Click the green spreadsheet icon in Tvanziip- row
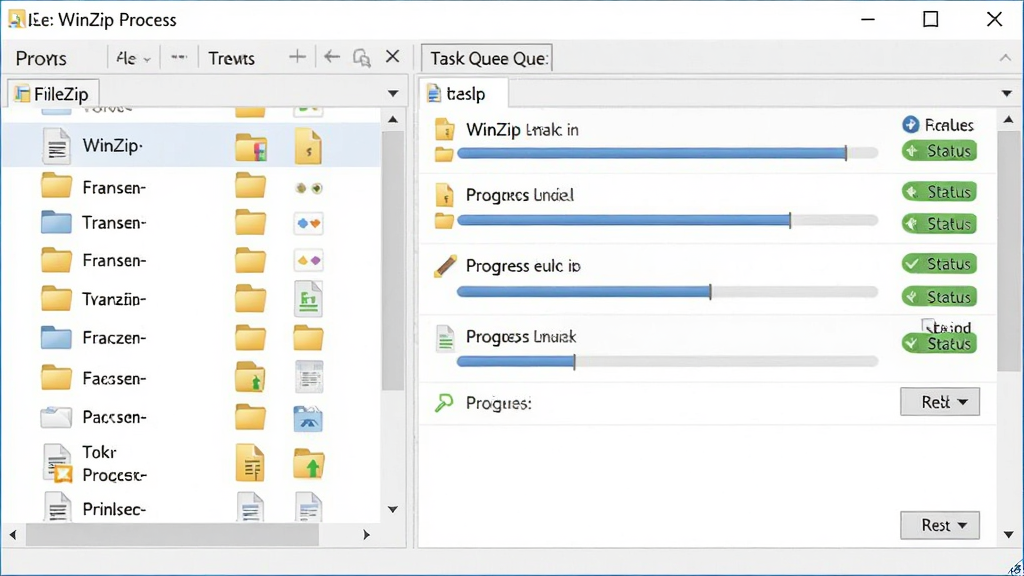The width and height of the screenshot is (1024, 576). tap(308, 298)
